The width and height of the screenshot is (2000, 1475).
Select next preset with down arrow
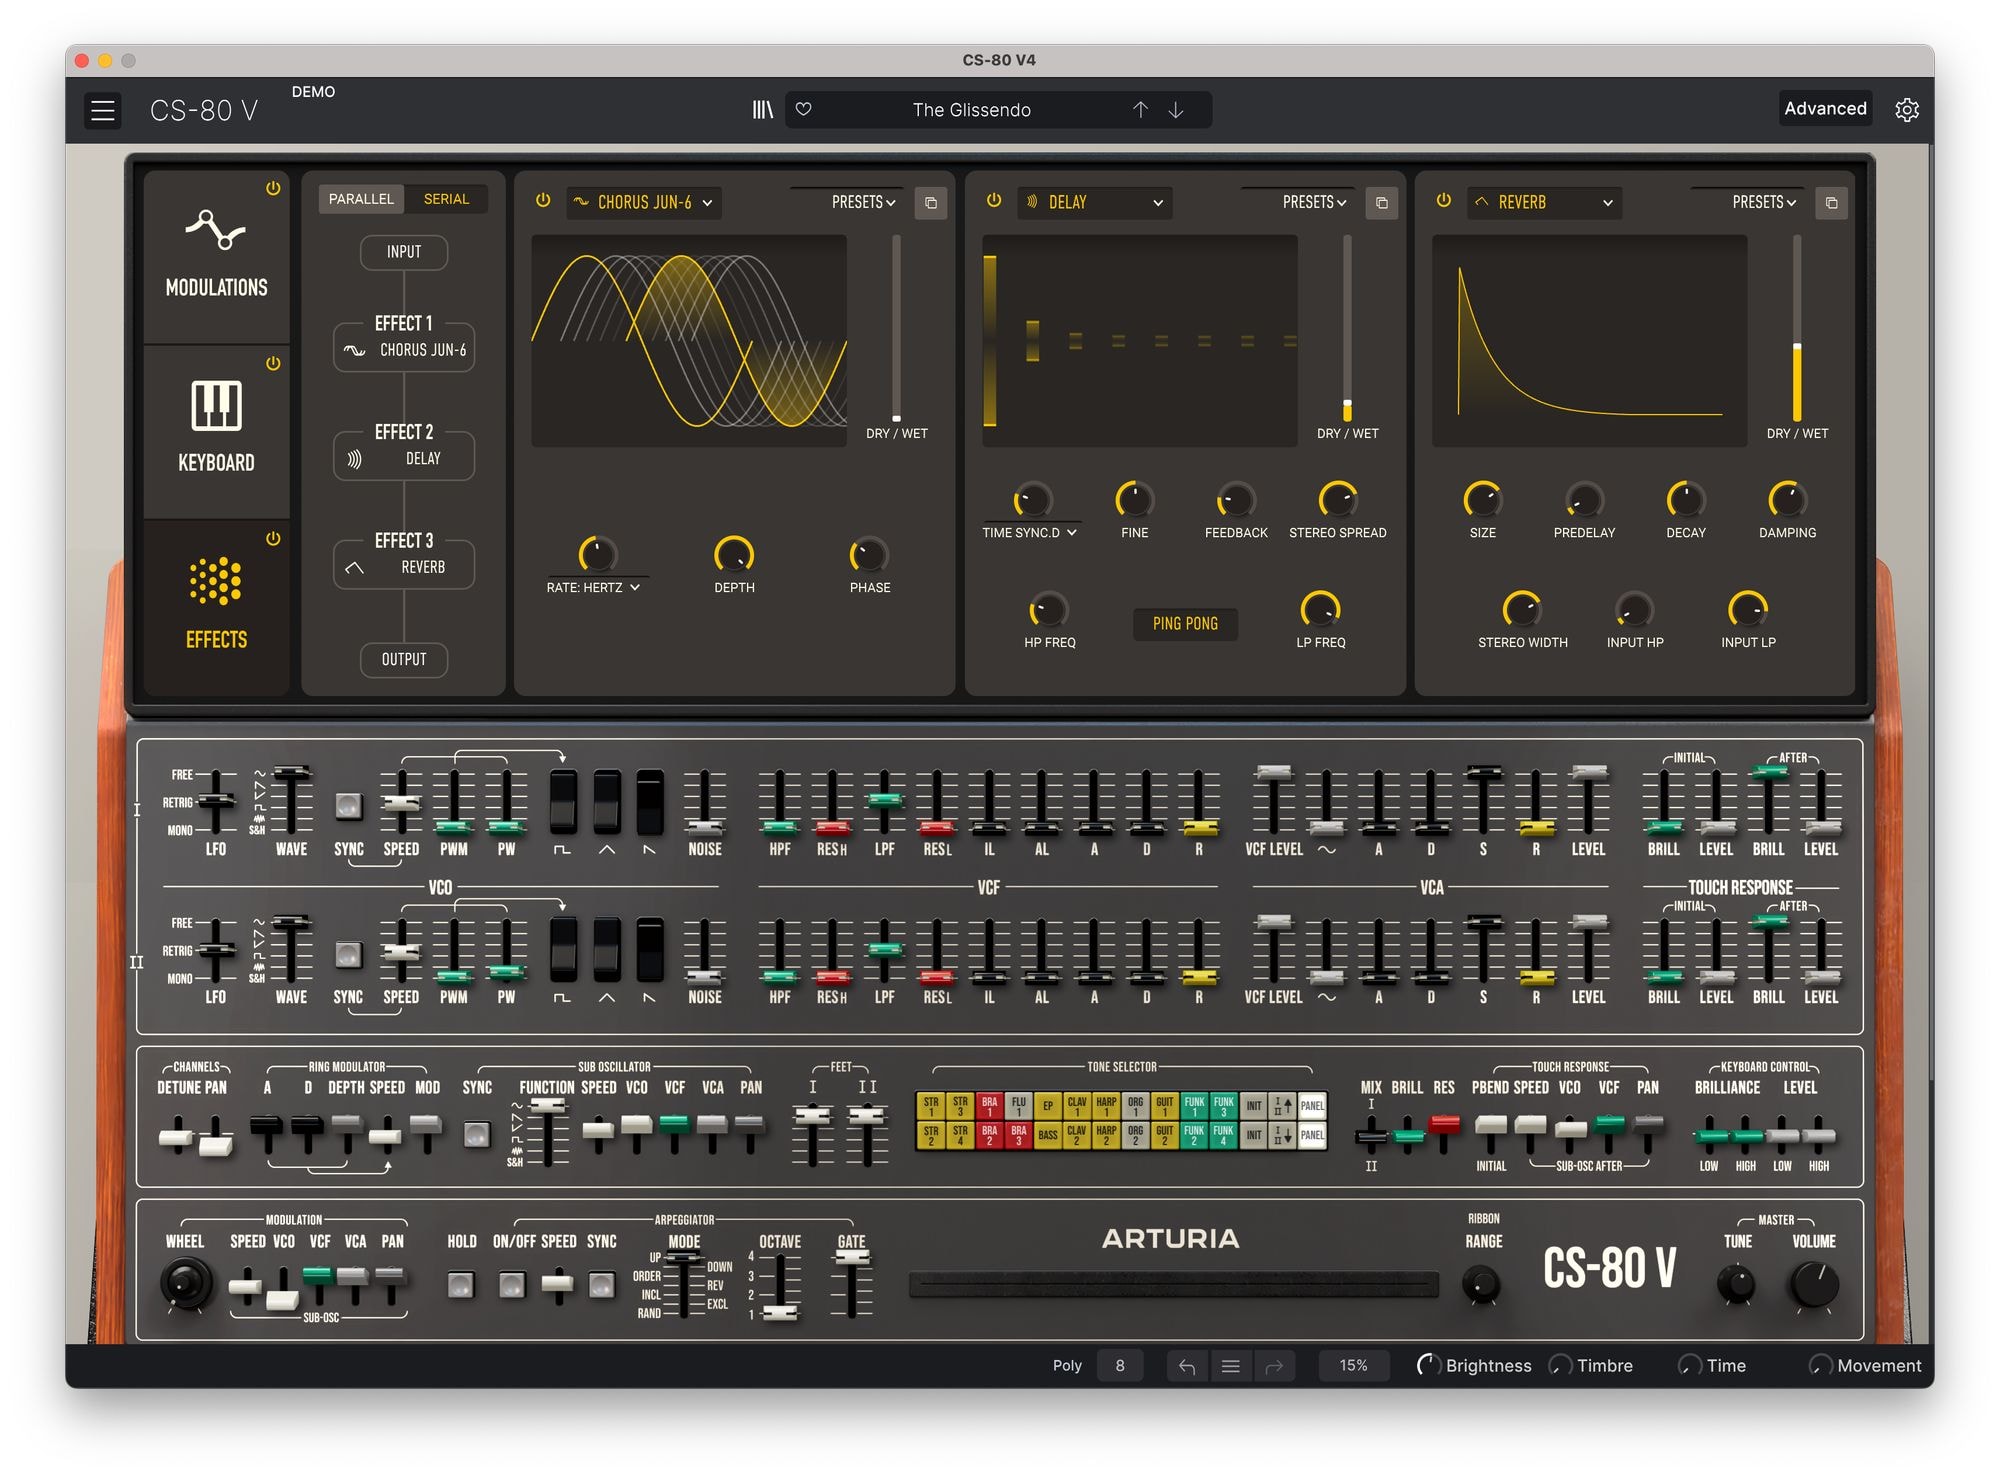(x=1176, y=110)
